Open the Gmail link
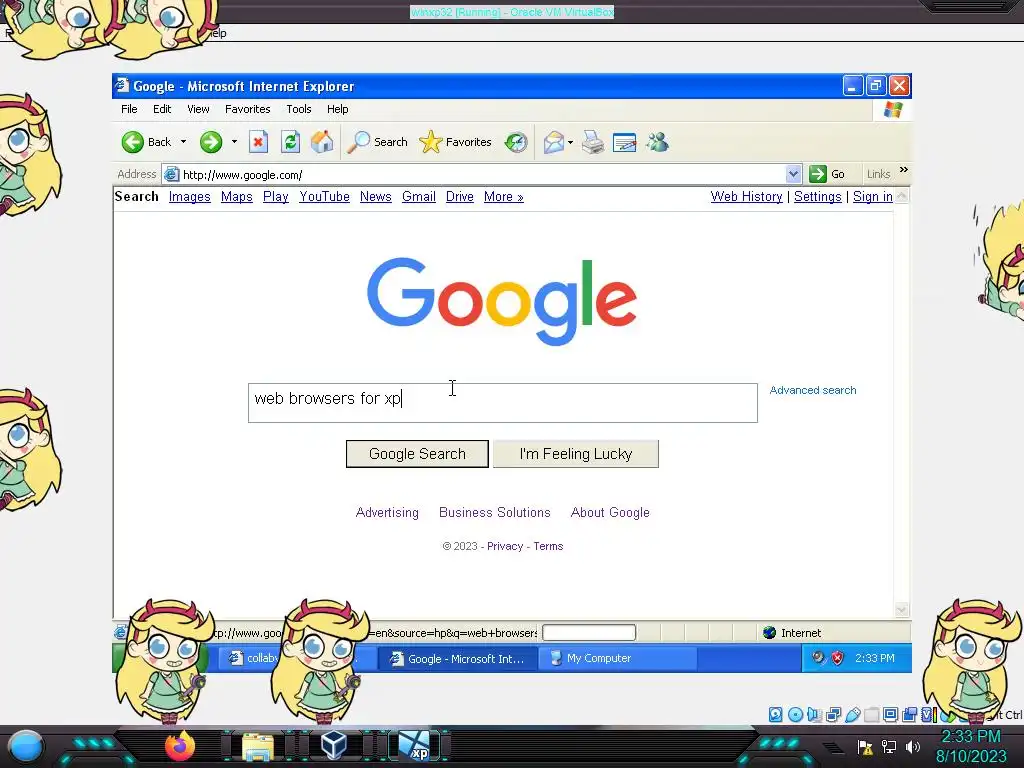Image resolution: width=1024 pixels, height=768 pixels. [419, 197]
